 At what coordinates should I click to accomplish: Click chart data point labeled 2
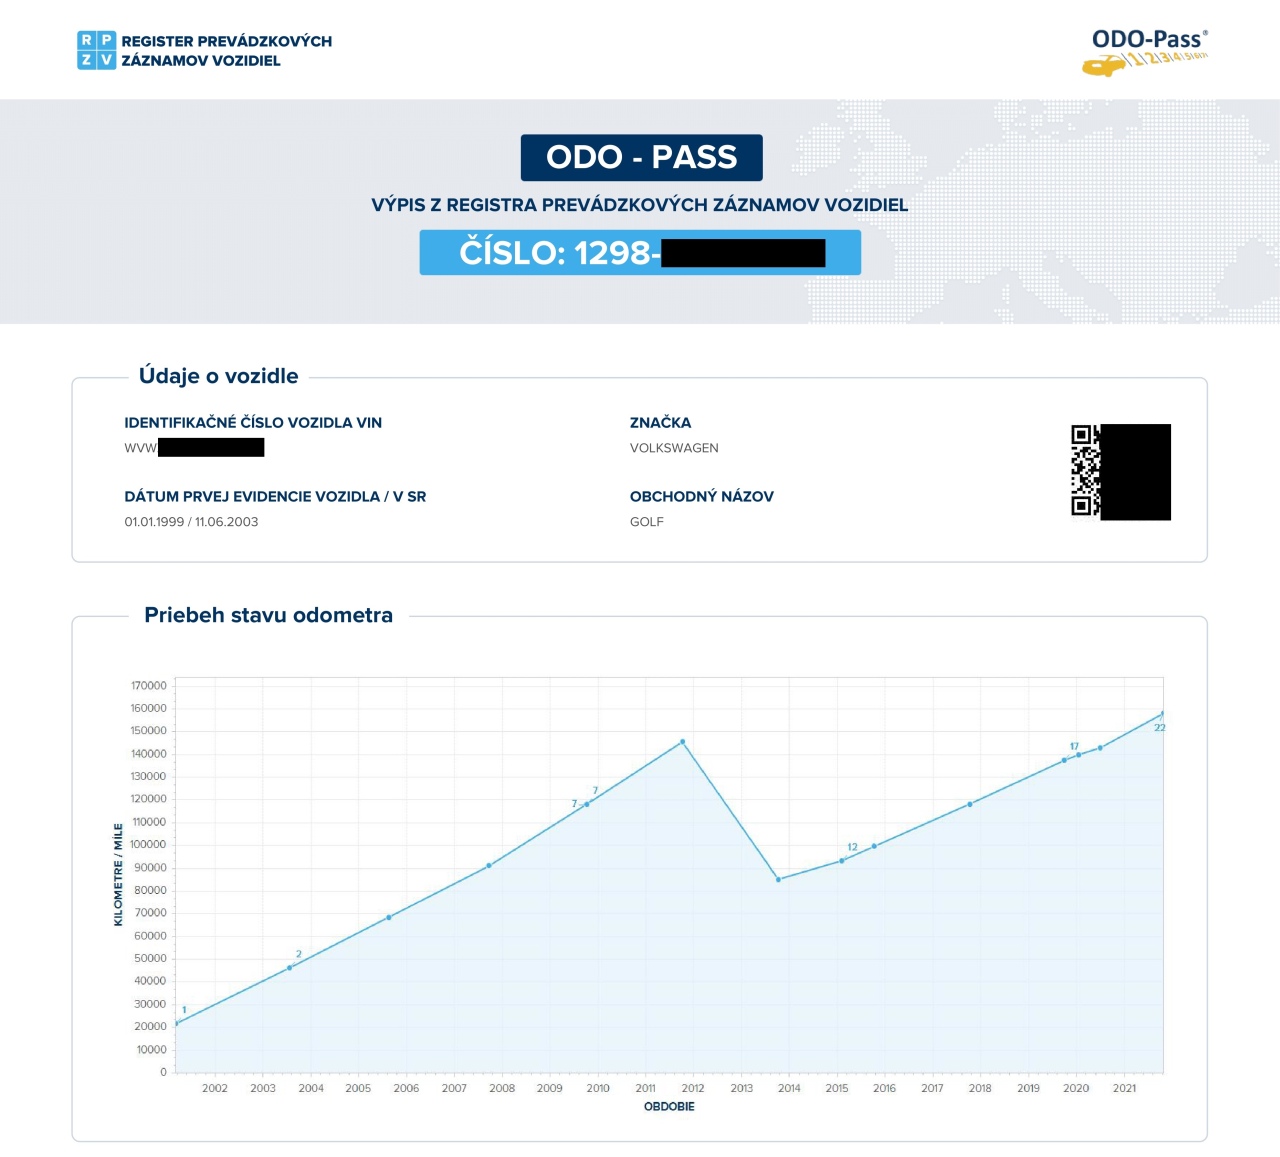tap(290, 968)
